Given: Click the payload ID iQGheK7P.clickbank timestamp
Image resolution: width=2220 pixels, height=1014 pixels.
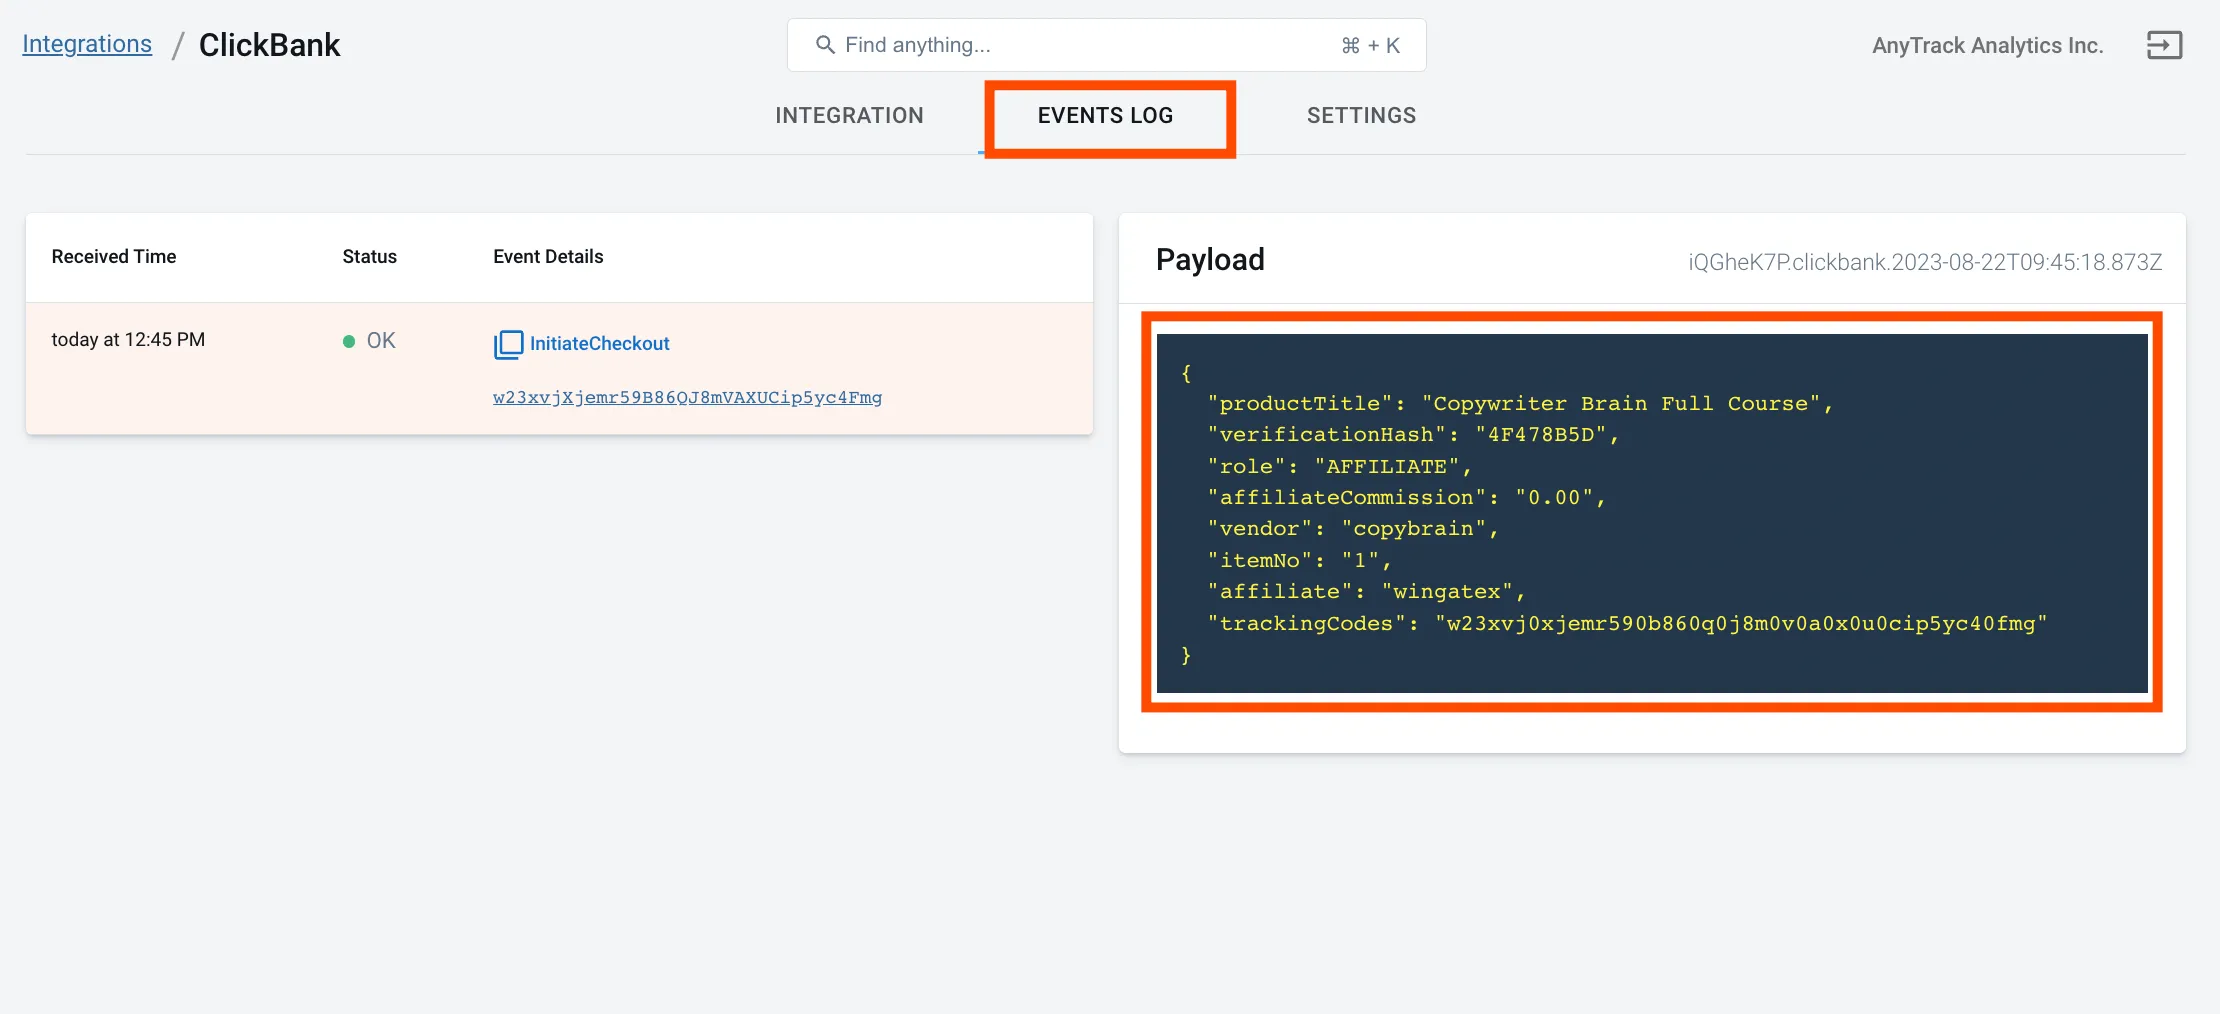Looking at the screenshot, I should pyautogui.click(x=1925, y=262).
